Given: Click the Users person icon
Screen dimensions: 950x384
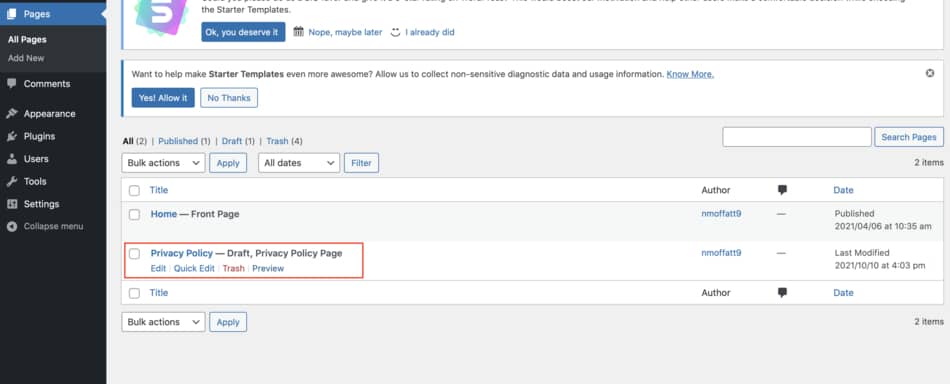Looking at the screenshot, I should coord(12,159).
